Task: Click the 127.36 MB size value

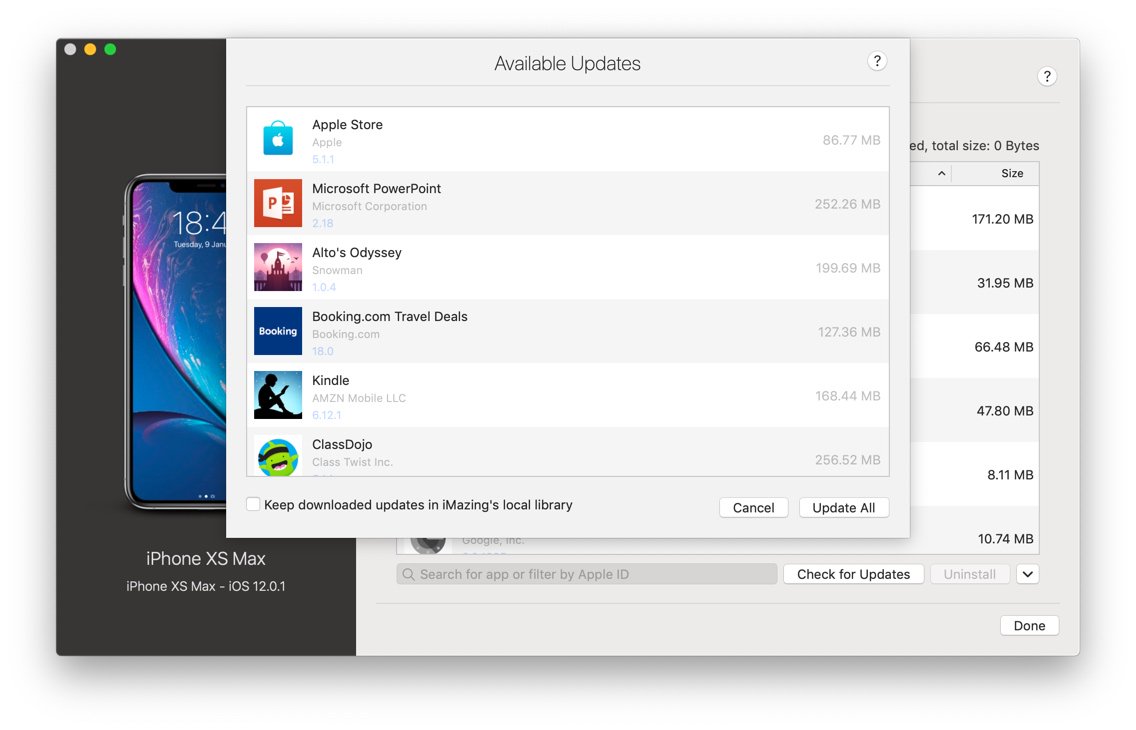Action: point(849,332)
